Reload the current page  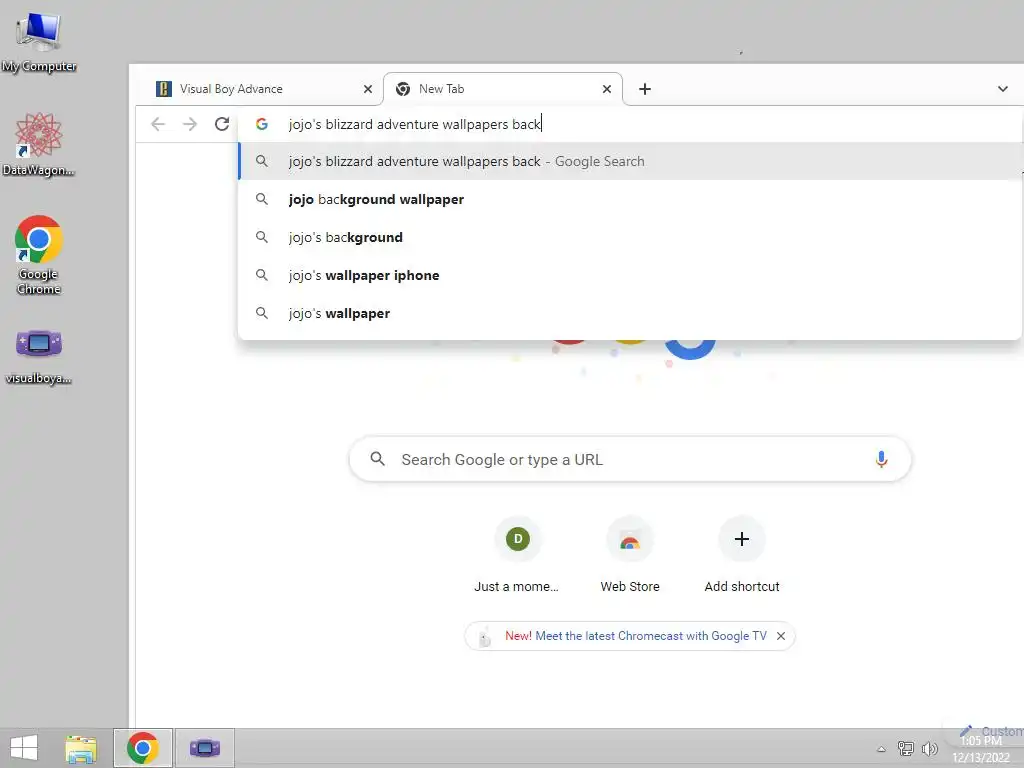pyautogui.click(x=222, y=124)
